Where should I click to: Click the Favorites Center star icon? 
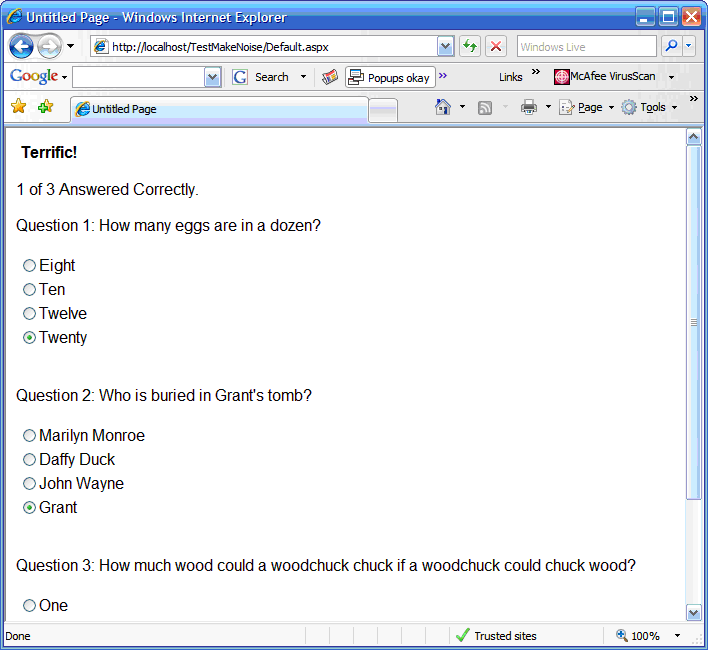point(19,107)
